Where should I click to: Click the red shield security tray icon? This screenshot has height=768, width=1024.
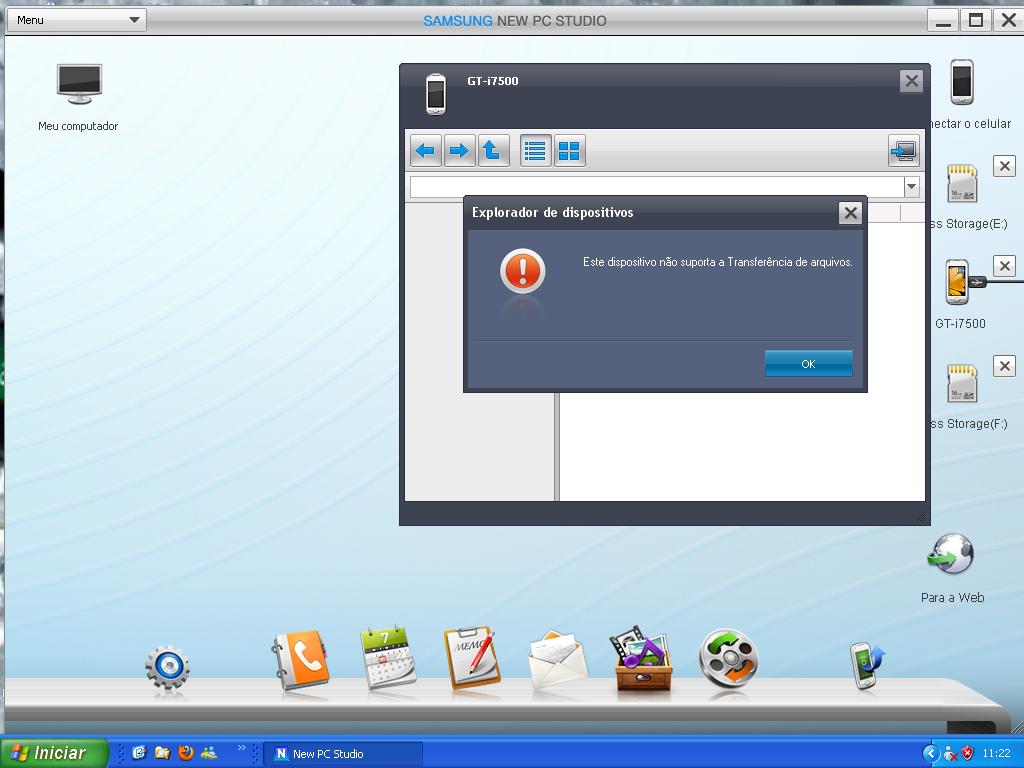[x=968, y=754]
